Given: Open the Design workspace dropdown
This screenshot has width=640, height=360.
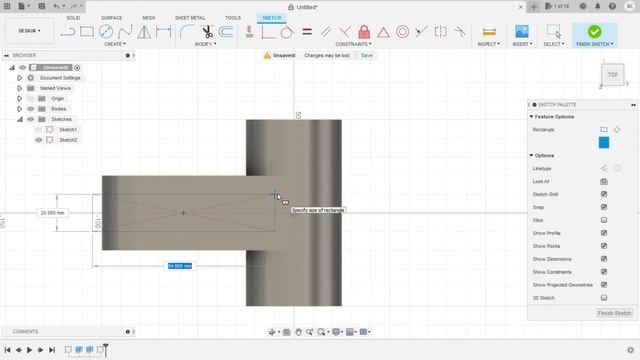Looking at the screenshot, I should (x=29, y=31).
